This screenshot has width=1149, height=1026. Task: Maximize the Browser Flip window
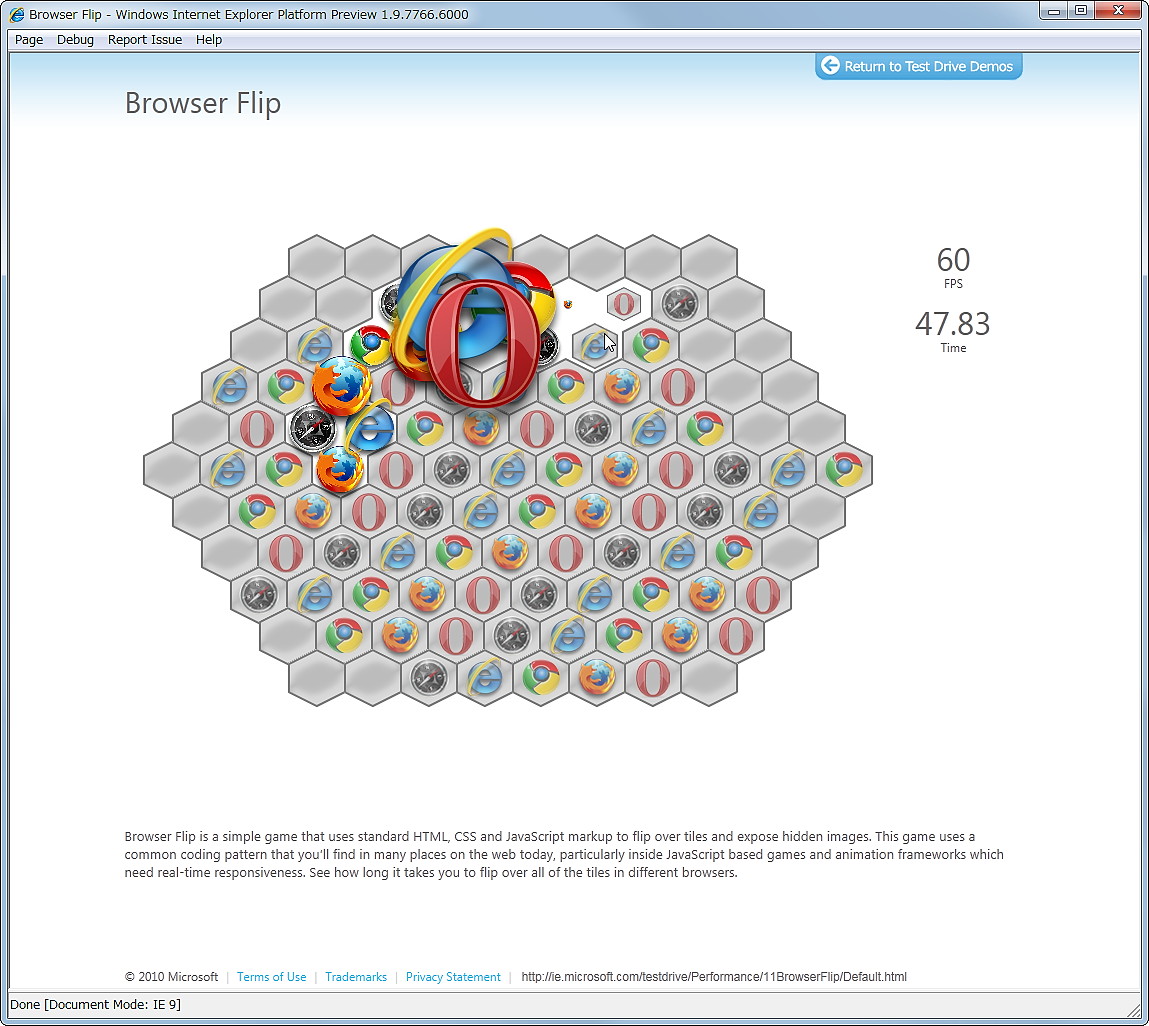[x=1081, y=11]
